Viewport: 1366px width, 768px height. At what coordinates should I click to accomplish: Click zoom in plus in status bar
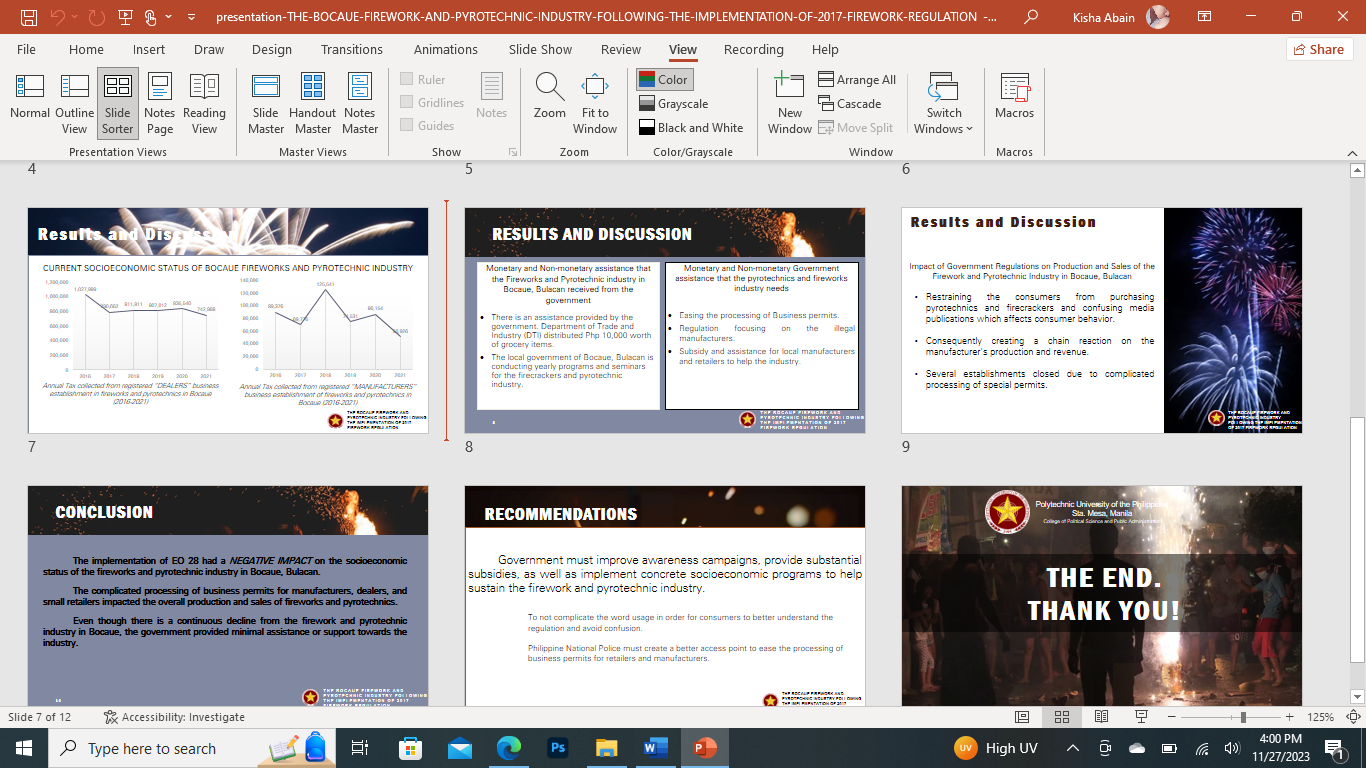(1290, 717)
